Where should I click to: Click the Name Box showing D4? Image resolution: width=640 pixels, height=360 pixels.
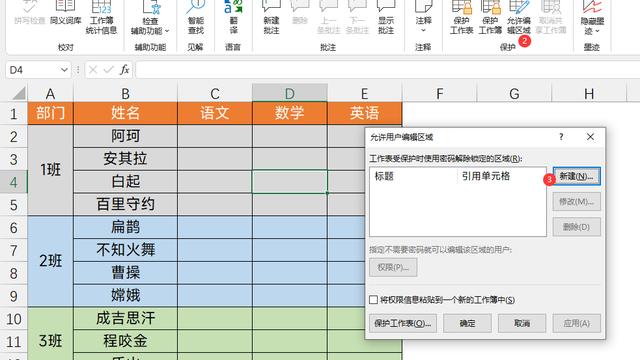coord(32,70)
